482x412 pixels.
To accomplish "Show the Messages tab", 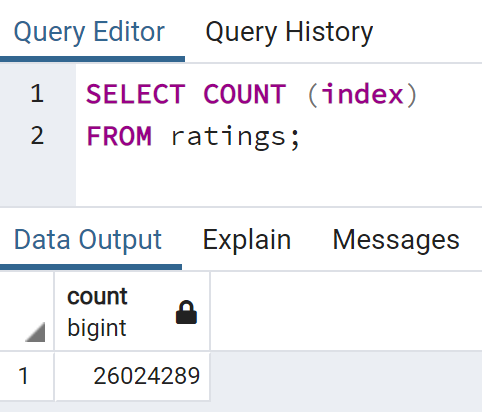I will [x=396, y=240].
